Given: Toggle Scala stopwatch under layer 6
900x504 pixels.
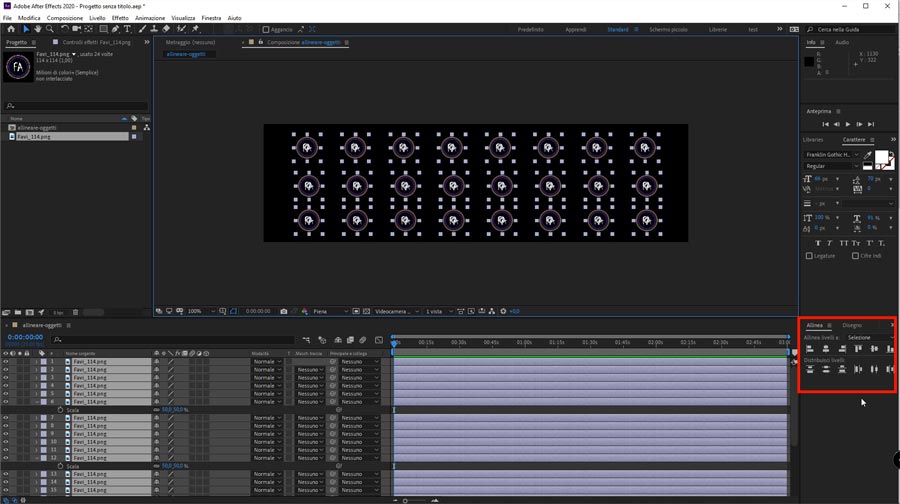Looking at the screenshot, I should [x=60, y=410].
